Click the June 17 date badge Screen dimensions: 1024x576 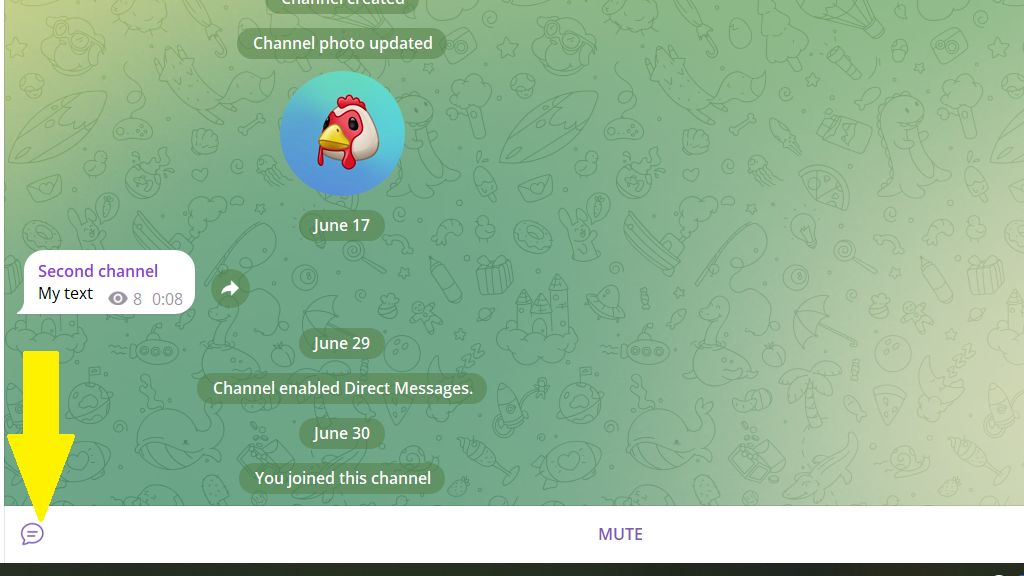[342, 225]
